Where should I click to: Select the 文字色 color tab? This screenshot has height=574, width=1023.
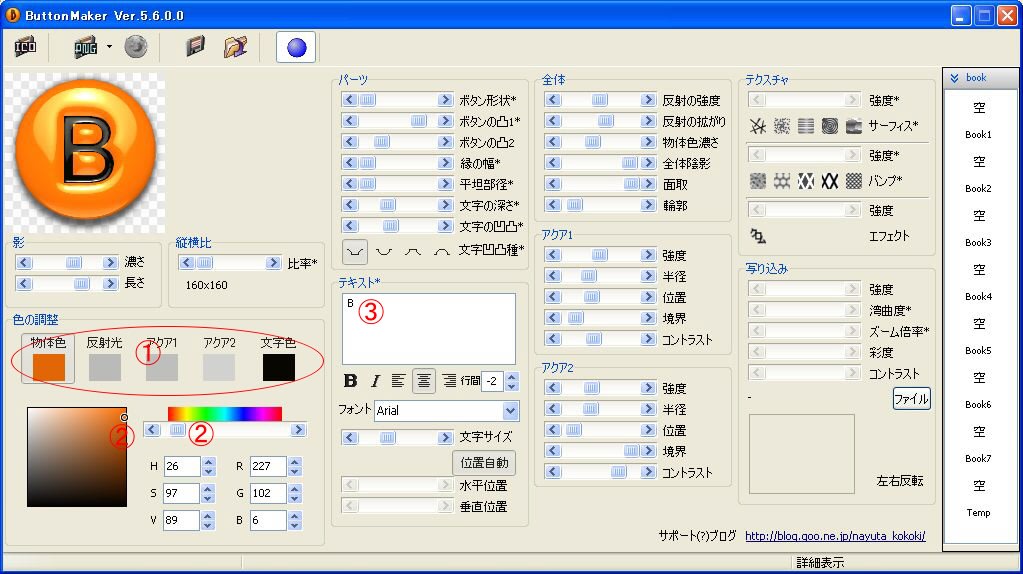click(278, 360)
